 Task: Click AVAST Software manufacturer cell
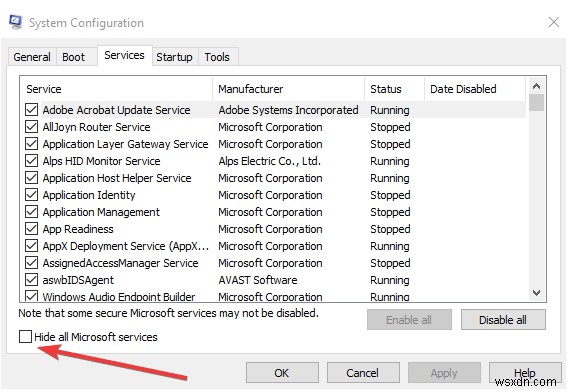pyautogui.click(x=258, y=280)
